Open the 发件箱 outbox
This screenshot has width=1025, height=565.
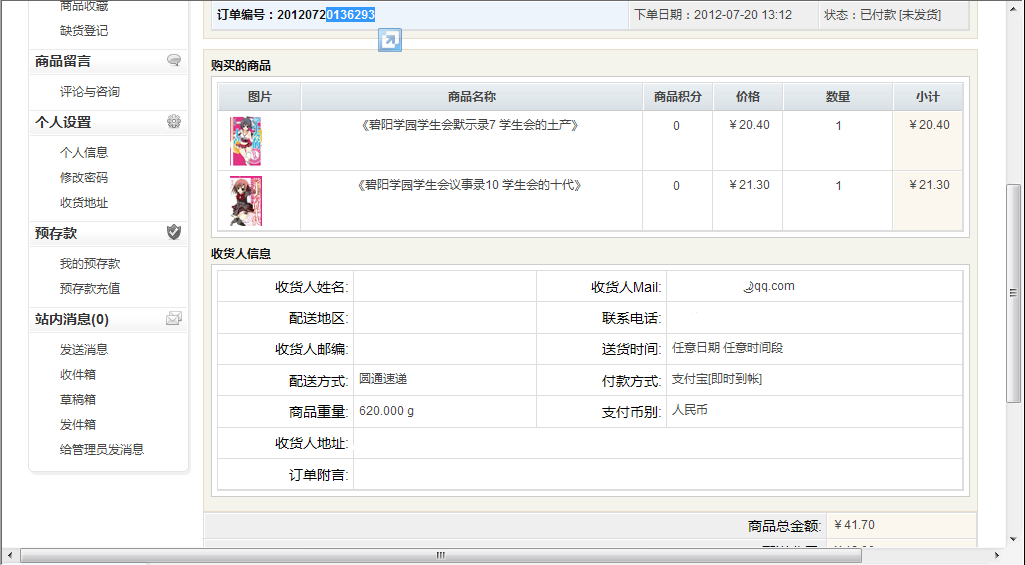pos(78,424)
